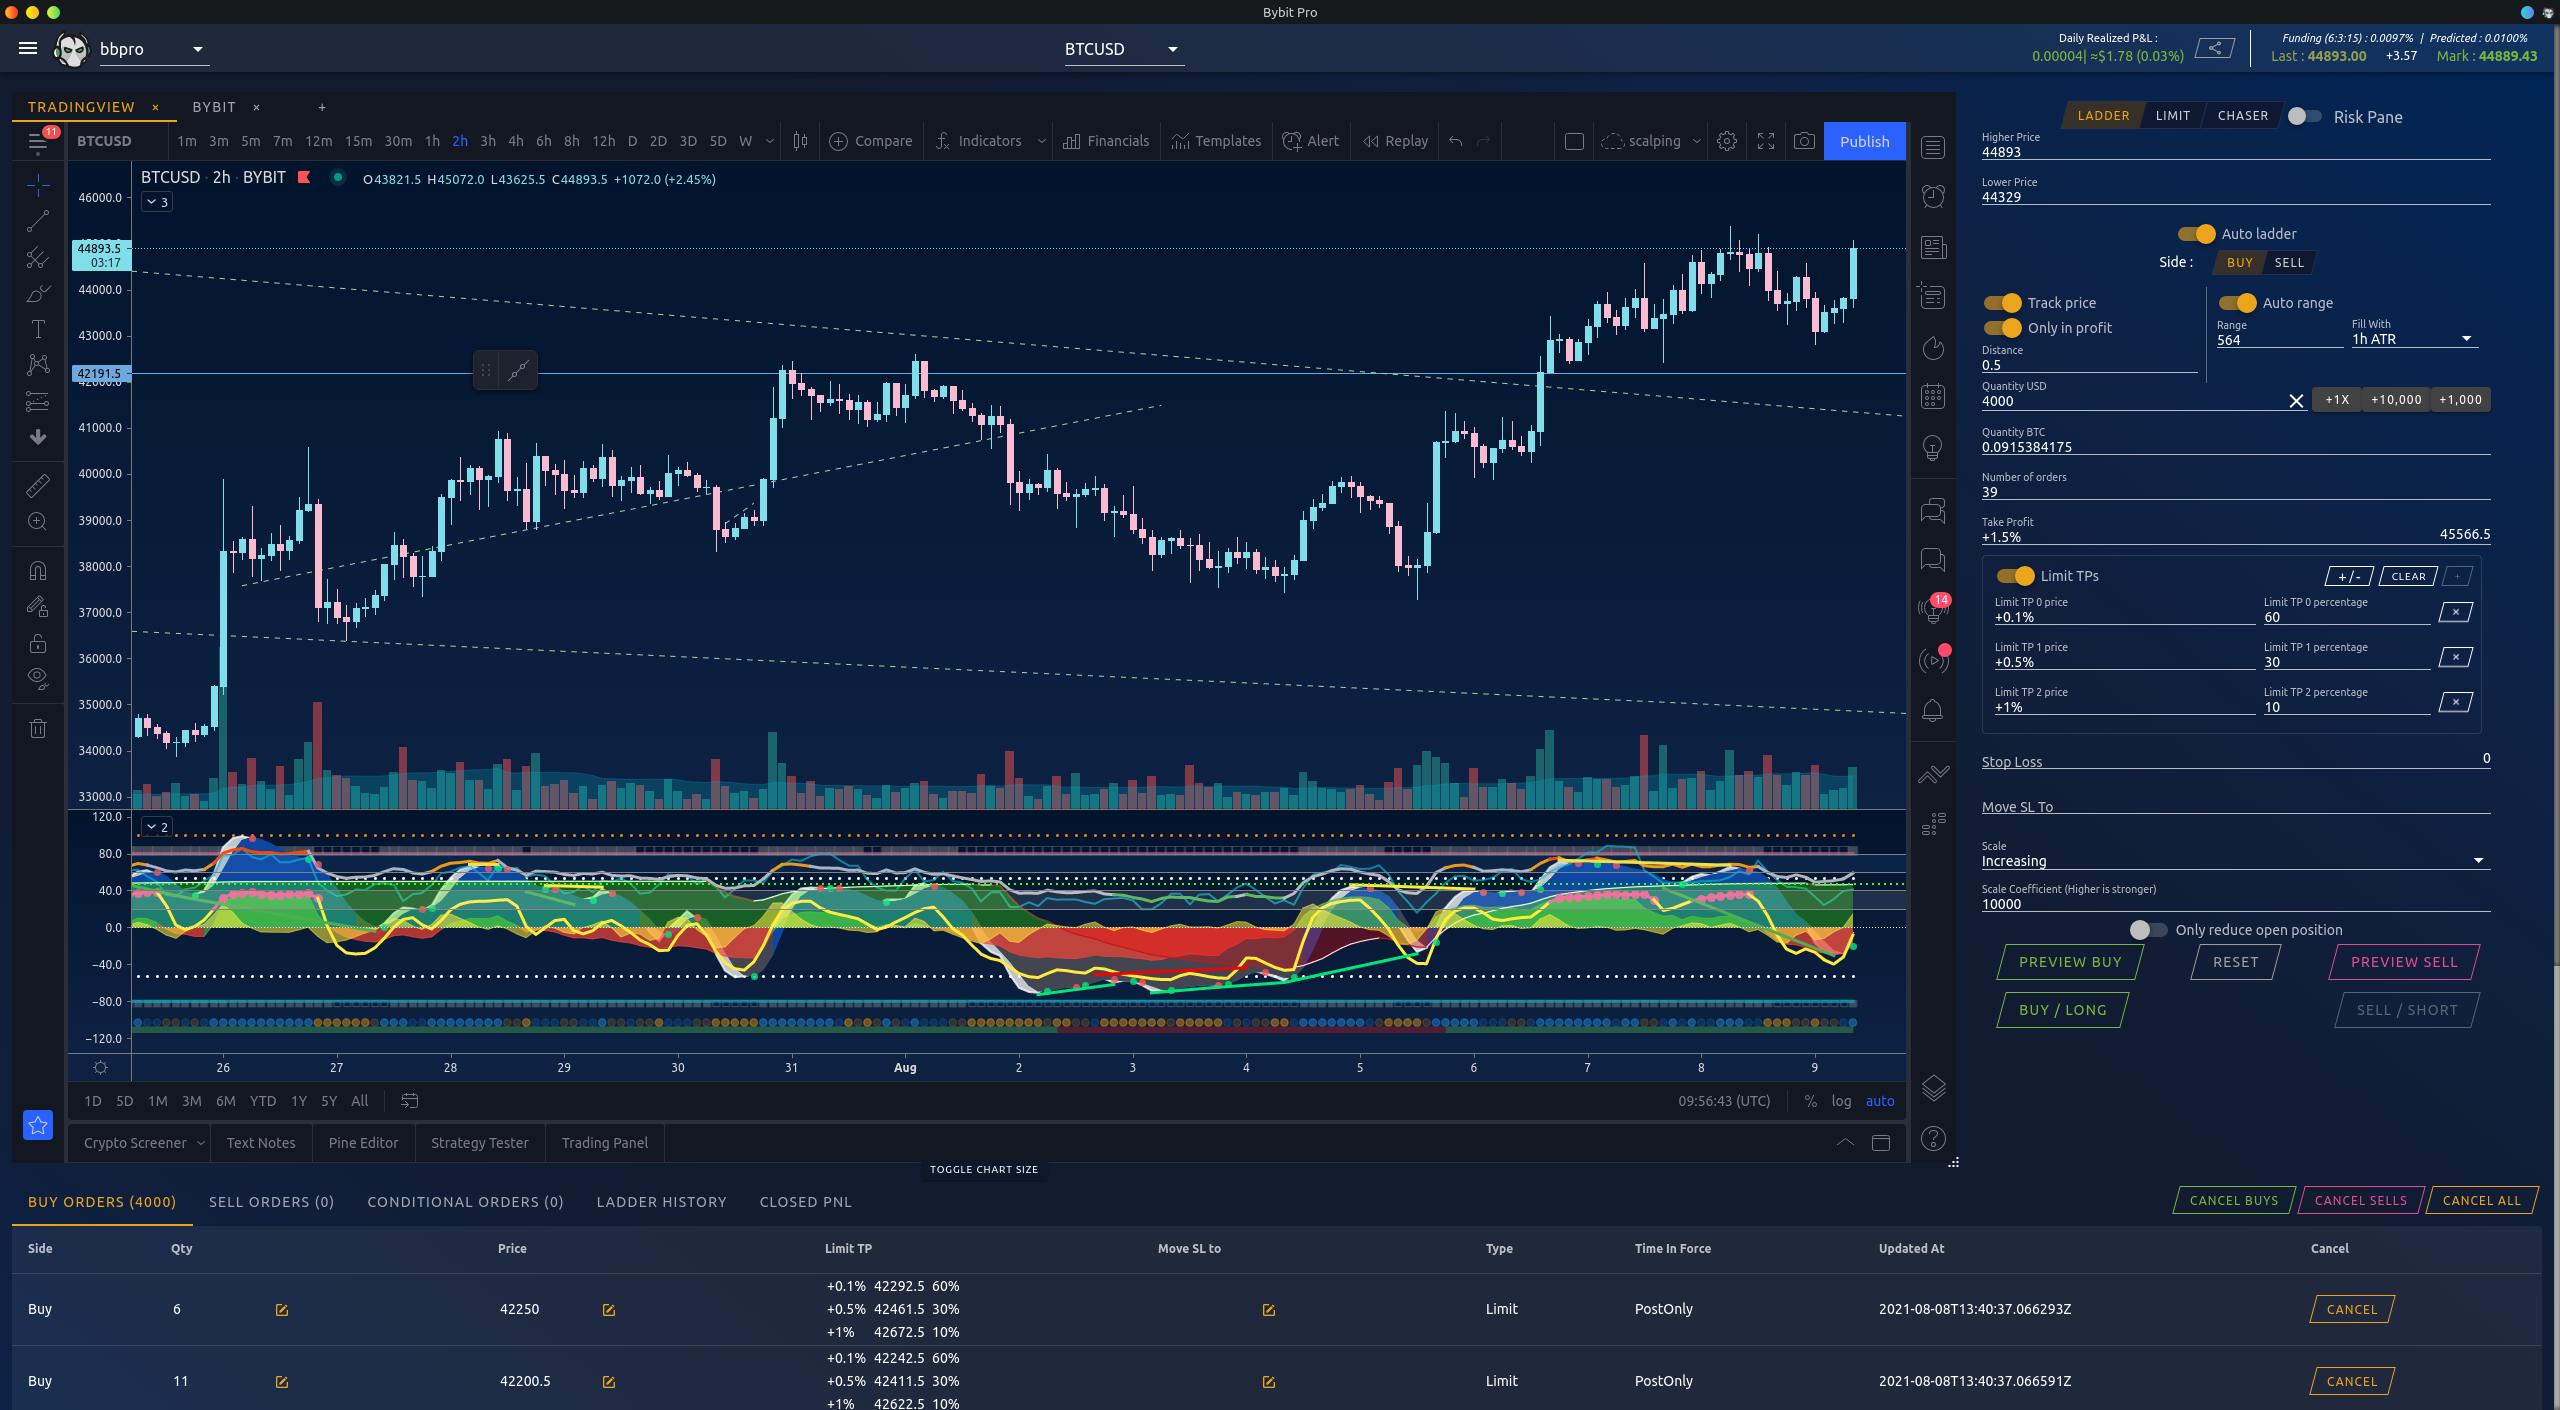Switch to the CHASER tab
Image resolution: width=2560 pixels, height=1410 pixels.
click(2242, 116)
